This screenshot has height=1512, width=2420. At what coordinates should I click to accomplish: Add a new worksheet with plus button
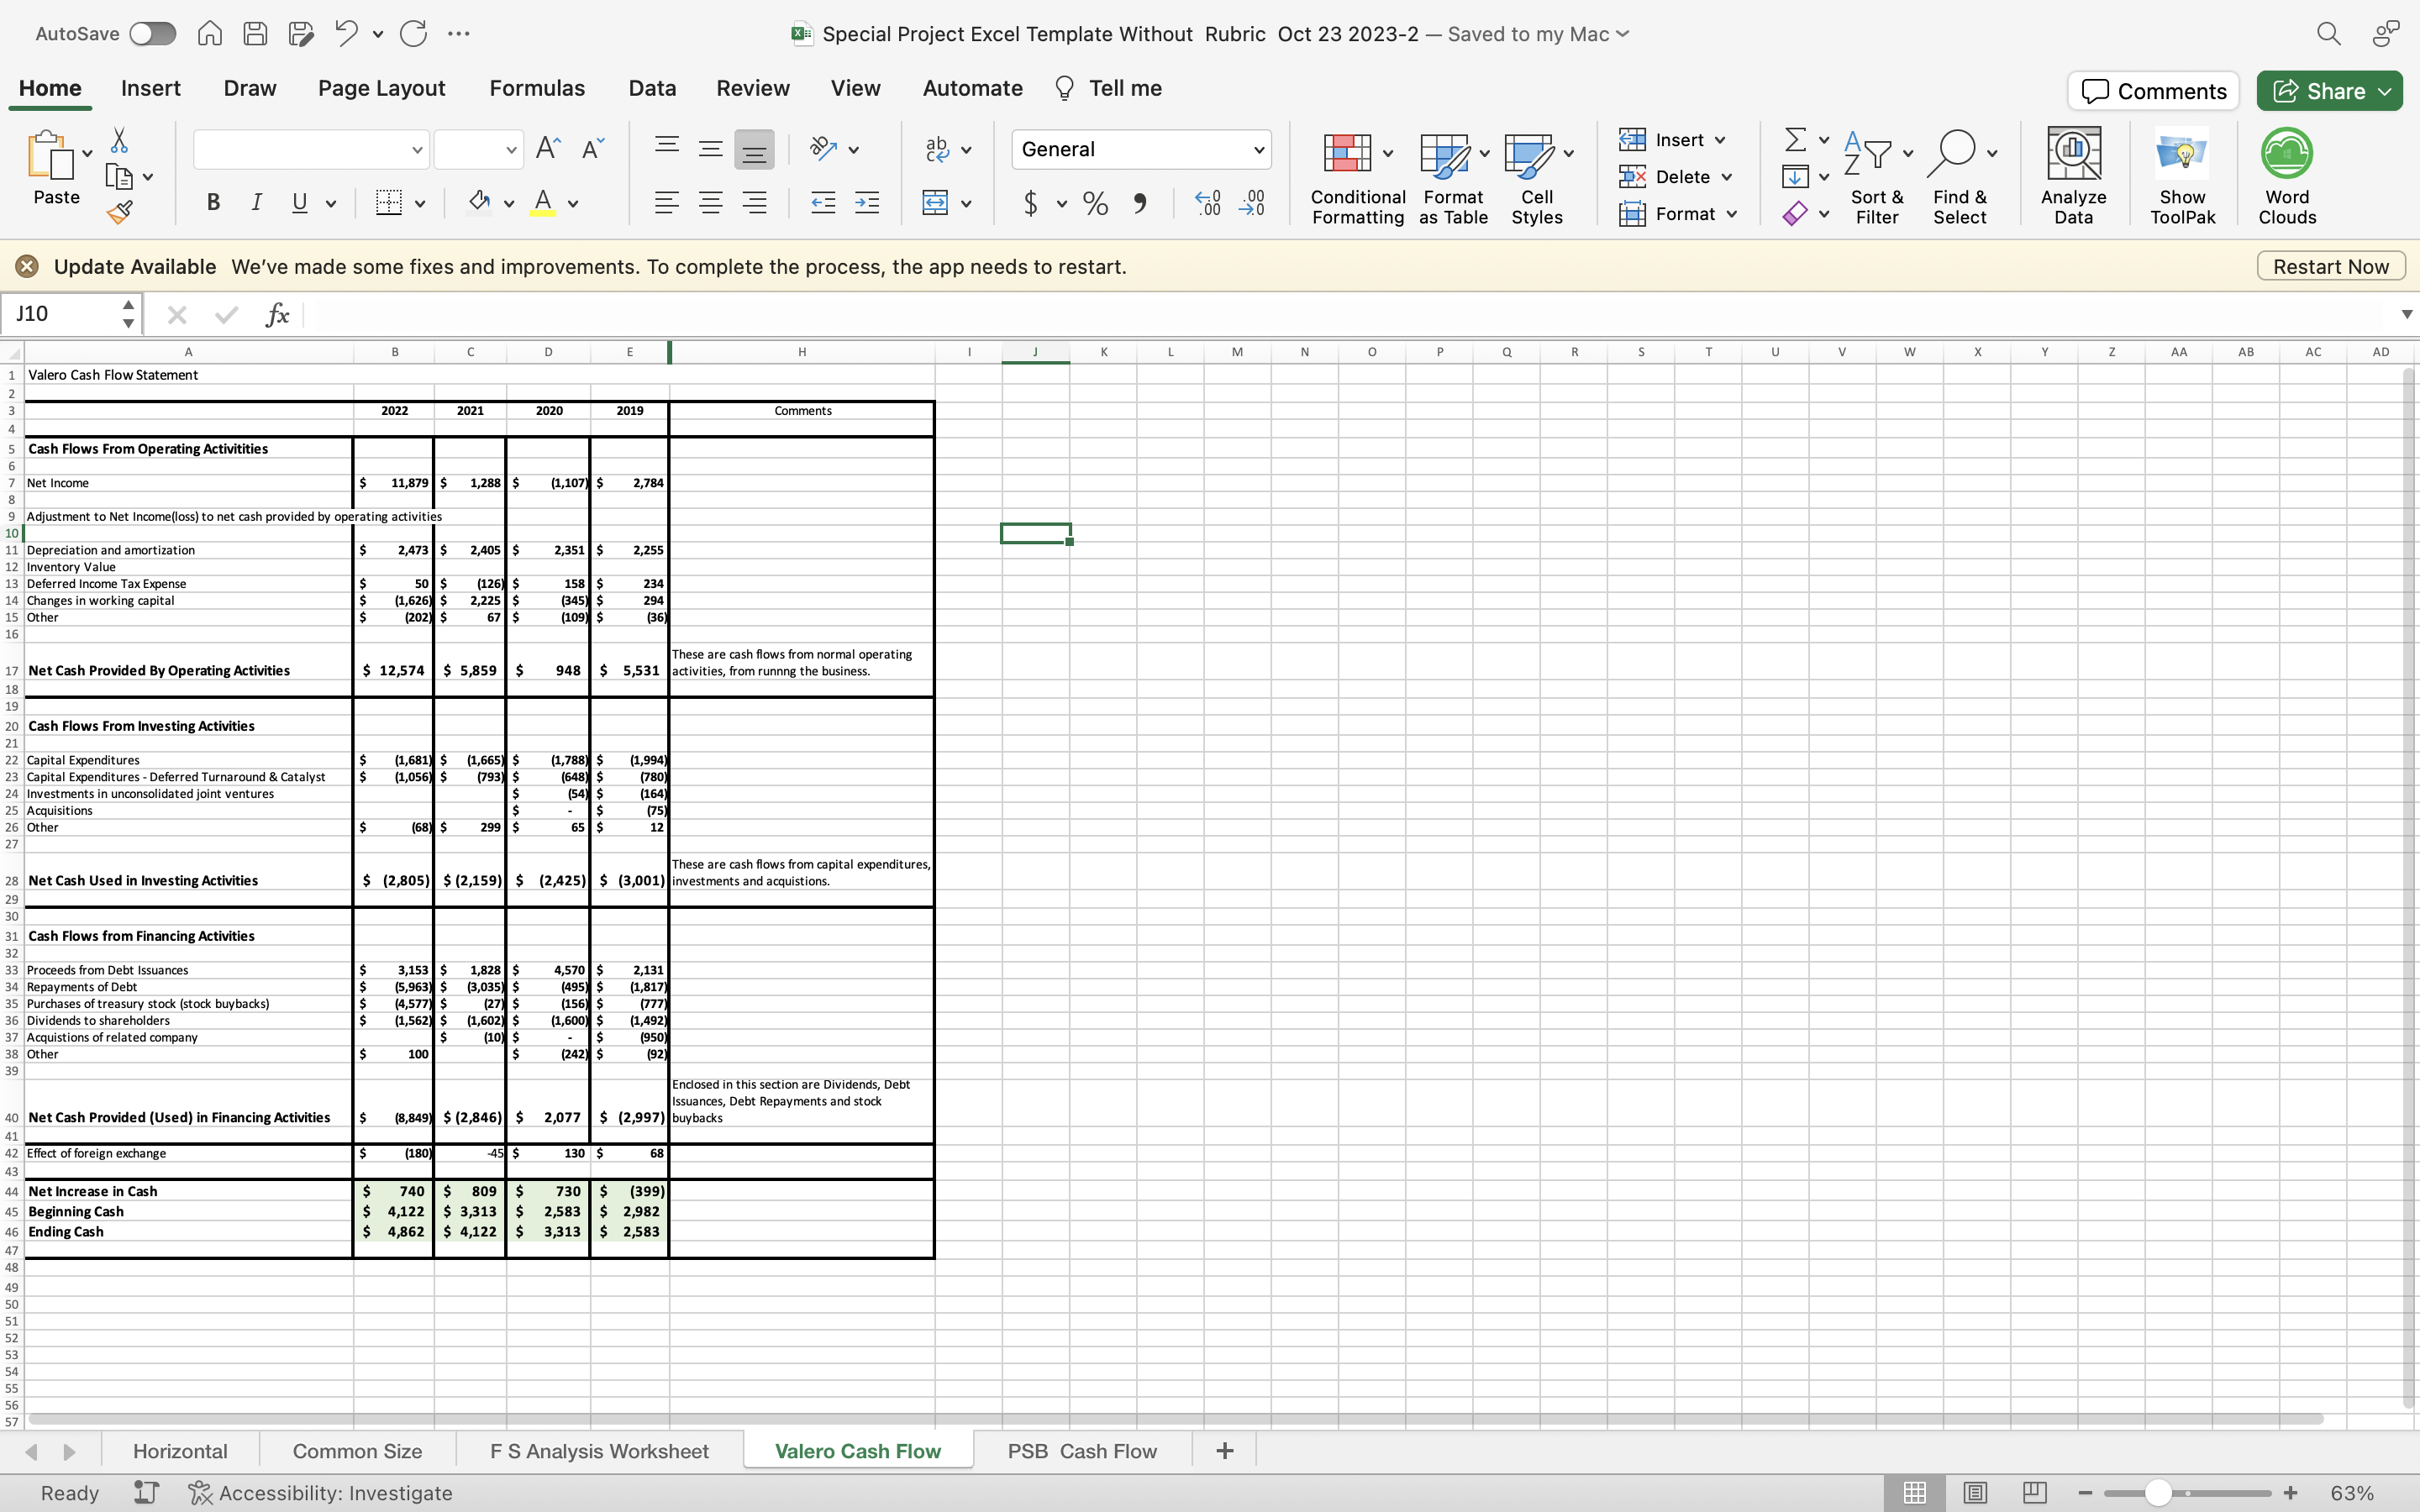tap(1224, 1450)
